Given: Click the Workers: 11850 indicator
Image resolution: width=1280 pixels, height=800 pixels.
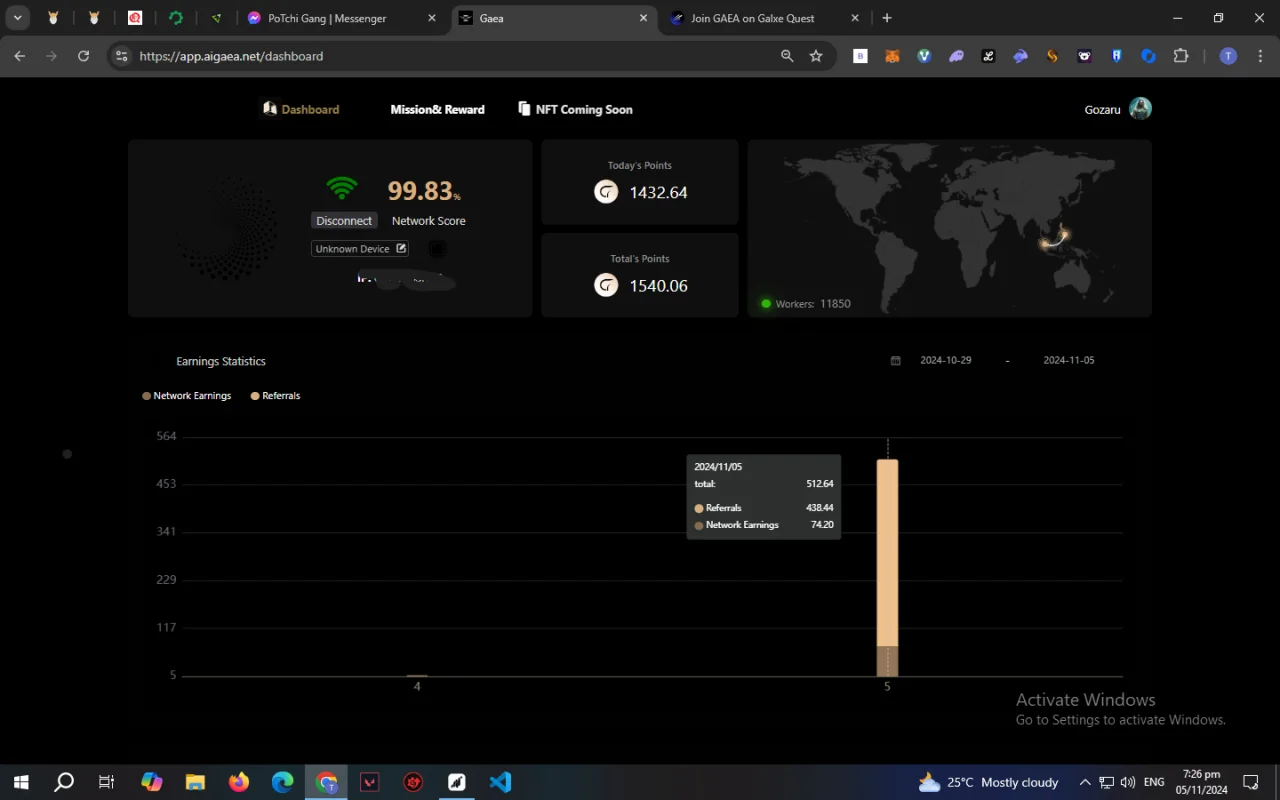Looking at the screenshot, I should [806, 304].
